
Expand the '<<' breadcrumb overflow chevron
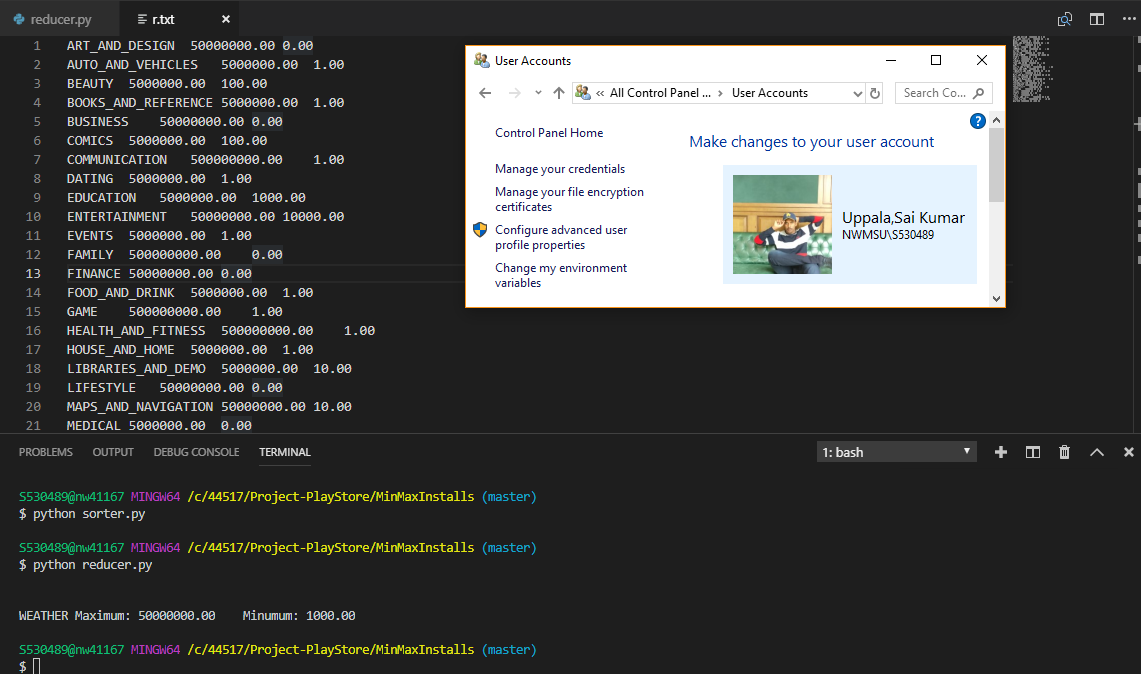(x=600, y=93)
